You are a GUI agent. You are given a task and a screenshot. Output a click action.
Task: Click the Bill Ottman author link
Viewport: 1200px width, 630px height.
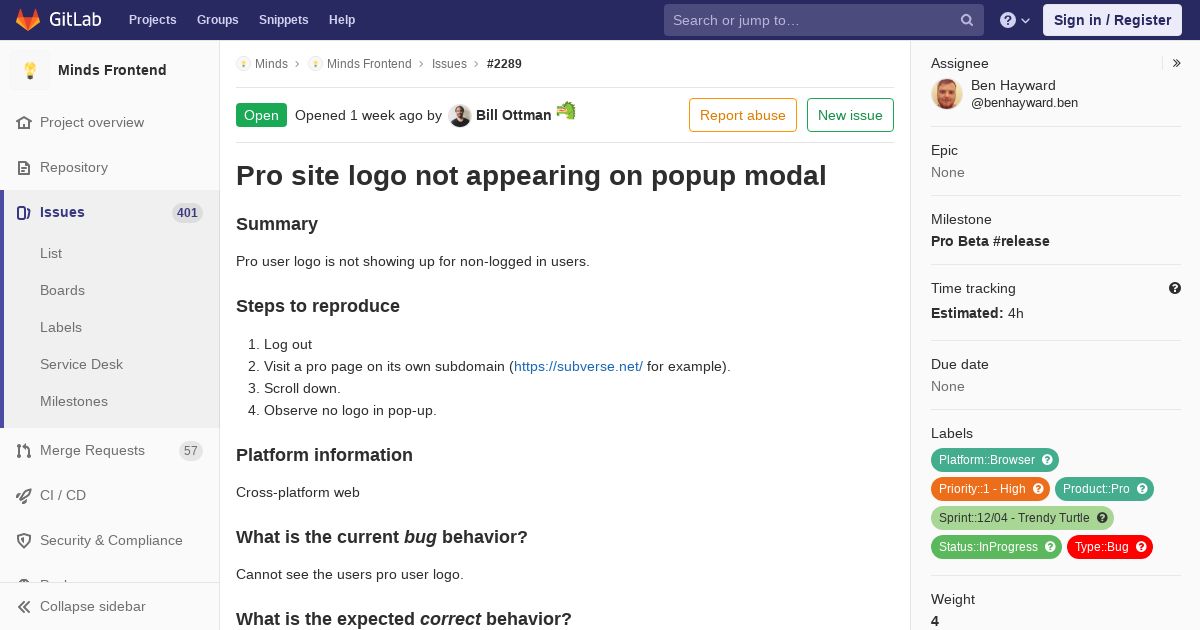coord(513,115)
